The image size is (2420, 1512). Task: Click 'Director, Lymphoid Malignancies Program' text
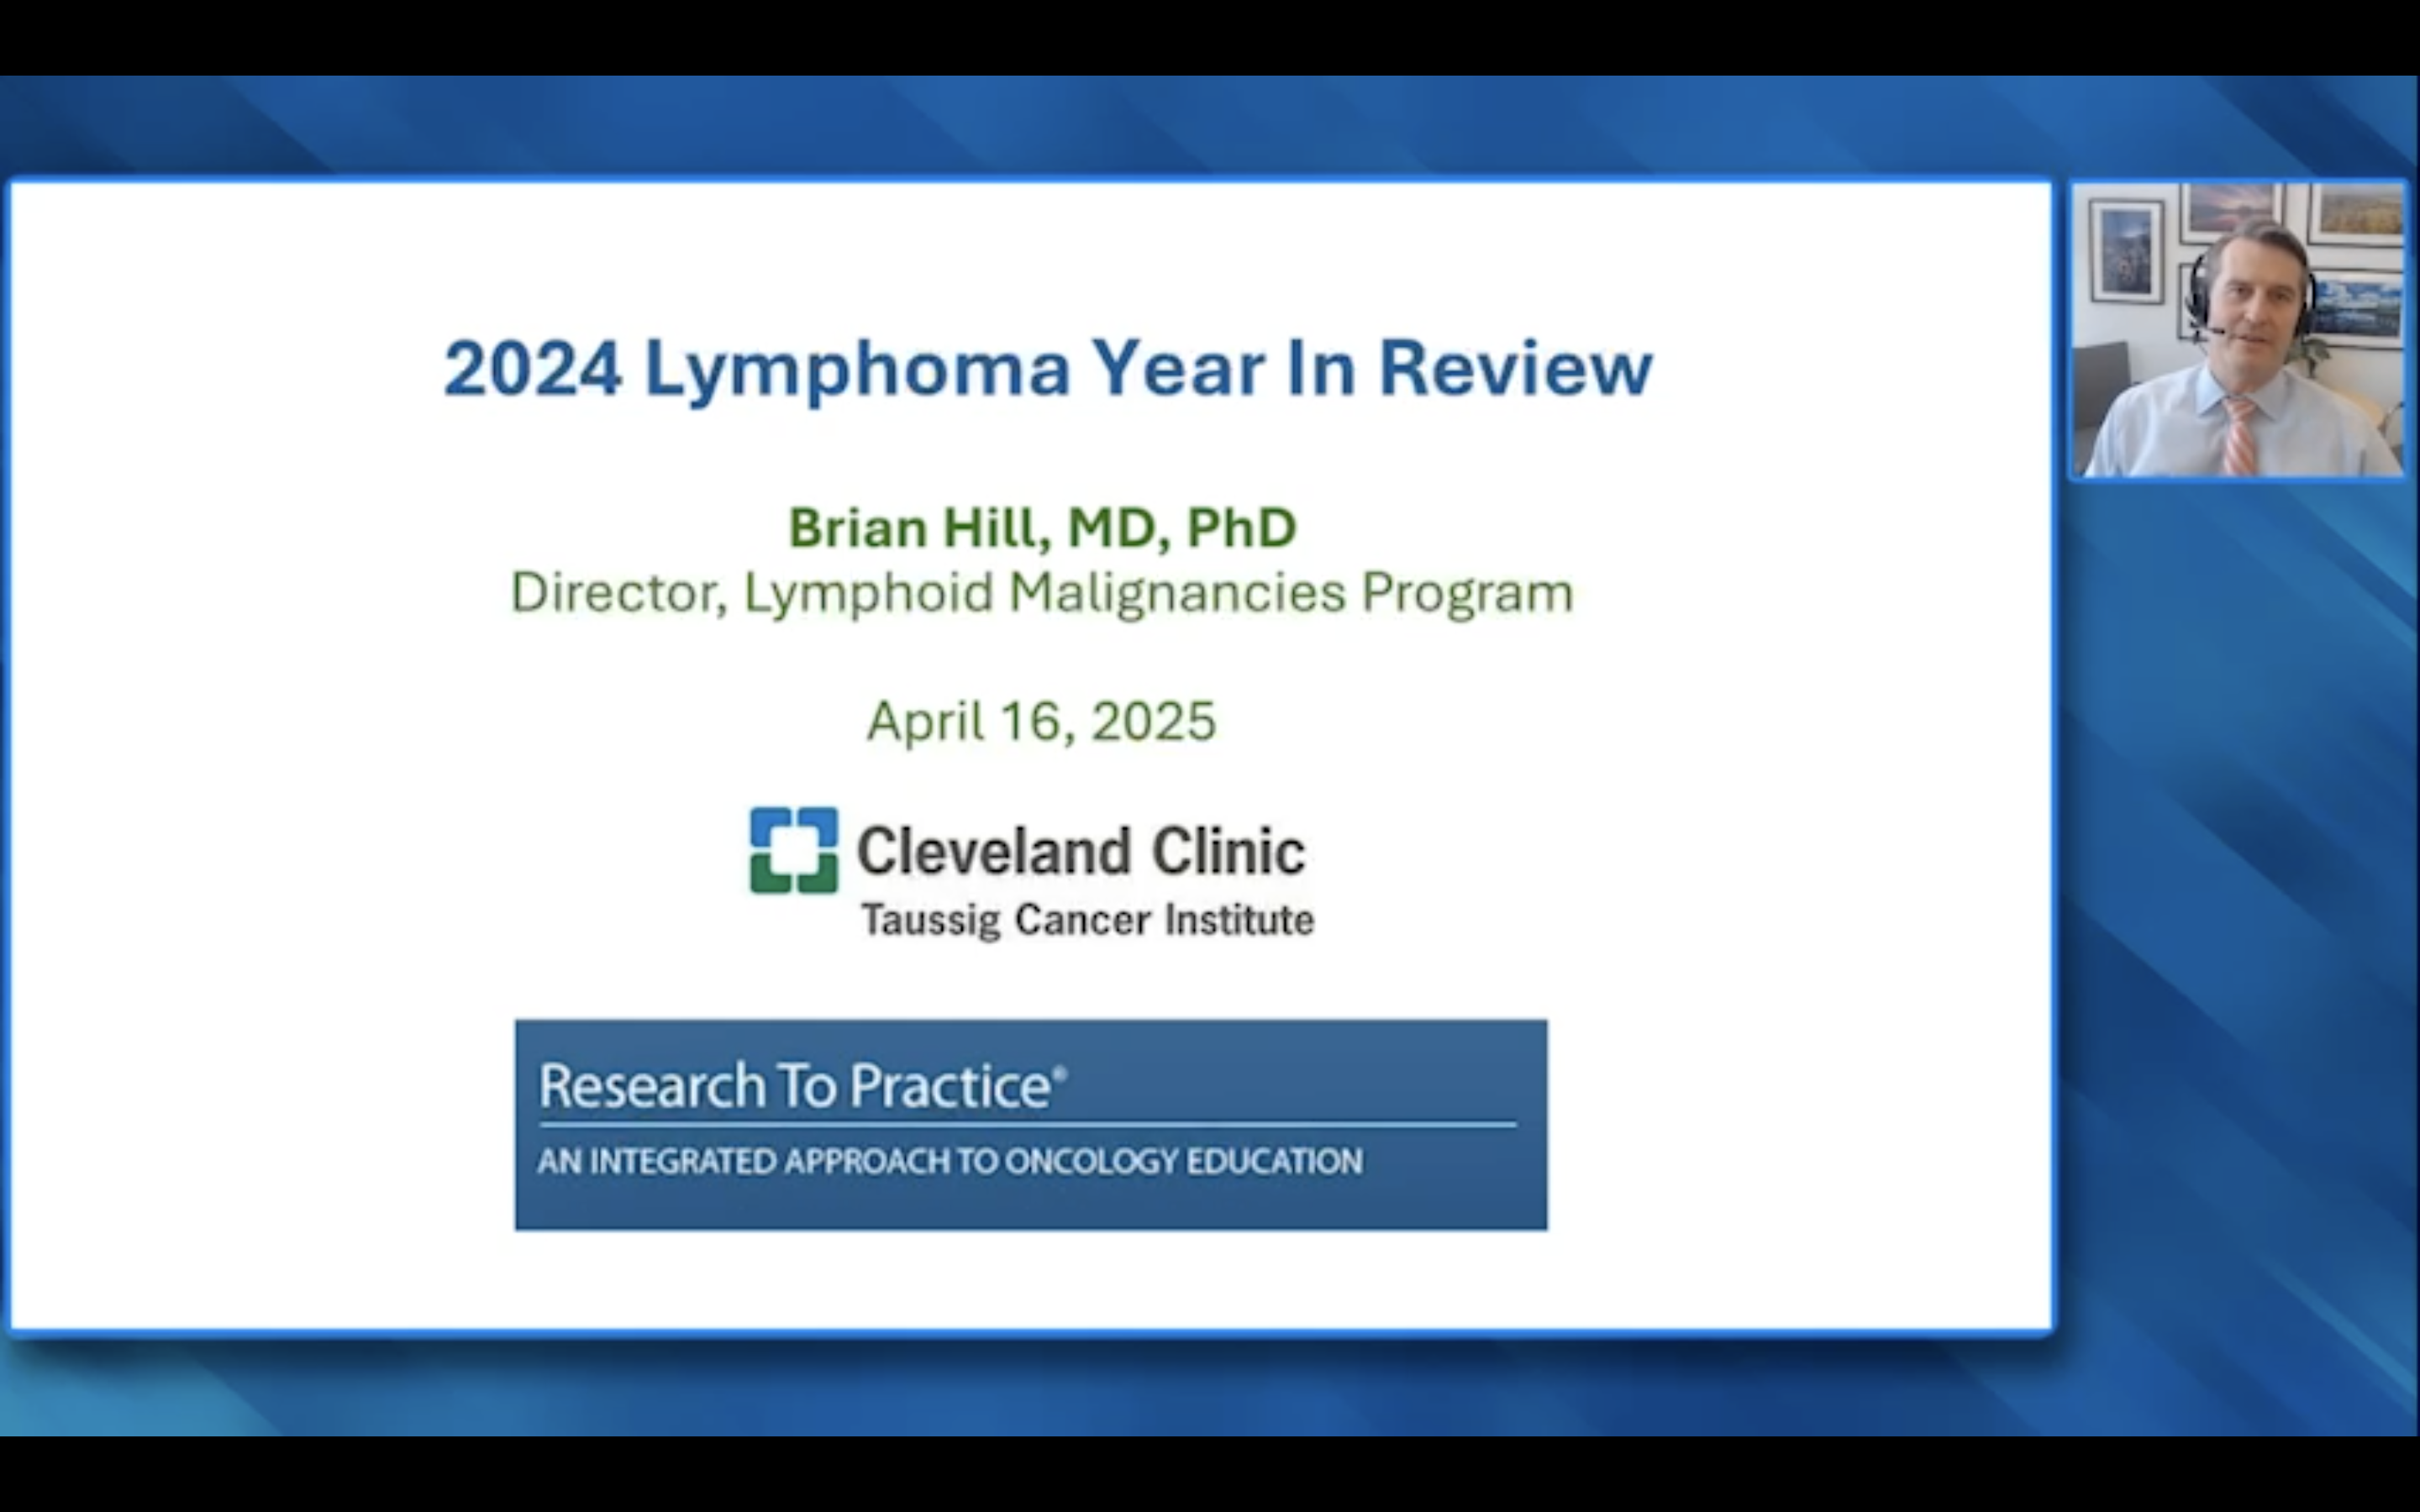[1042, 594]
